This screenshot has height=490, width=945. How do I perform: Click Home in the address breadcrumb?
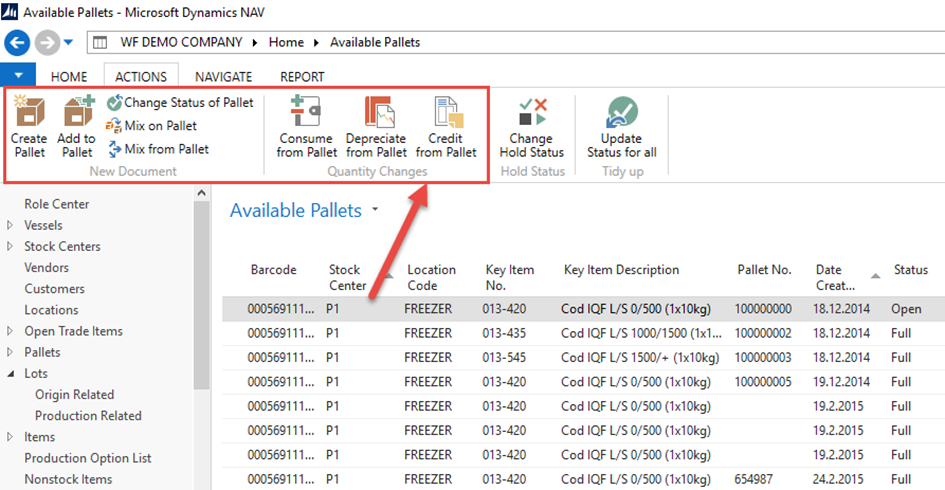(286, 43)
